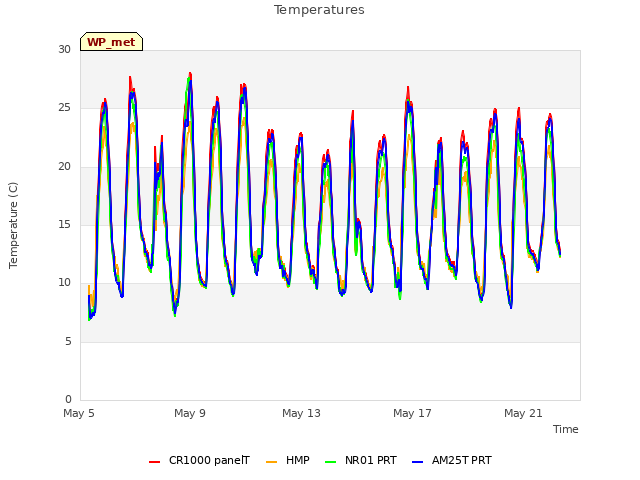Click the orange HMP legend swatch
Screen dimensions: 640x480
pos(271,462)
